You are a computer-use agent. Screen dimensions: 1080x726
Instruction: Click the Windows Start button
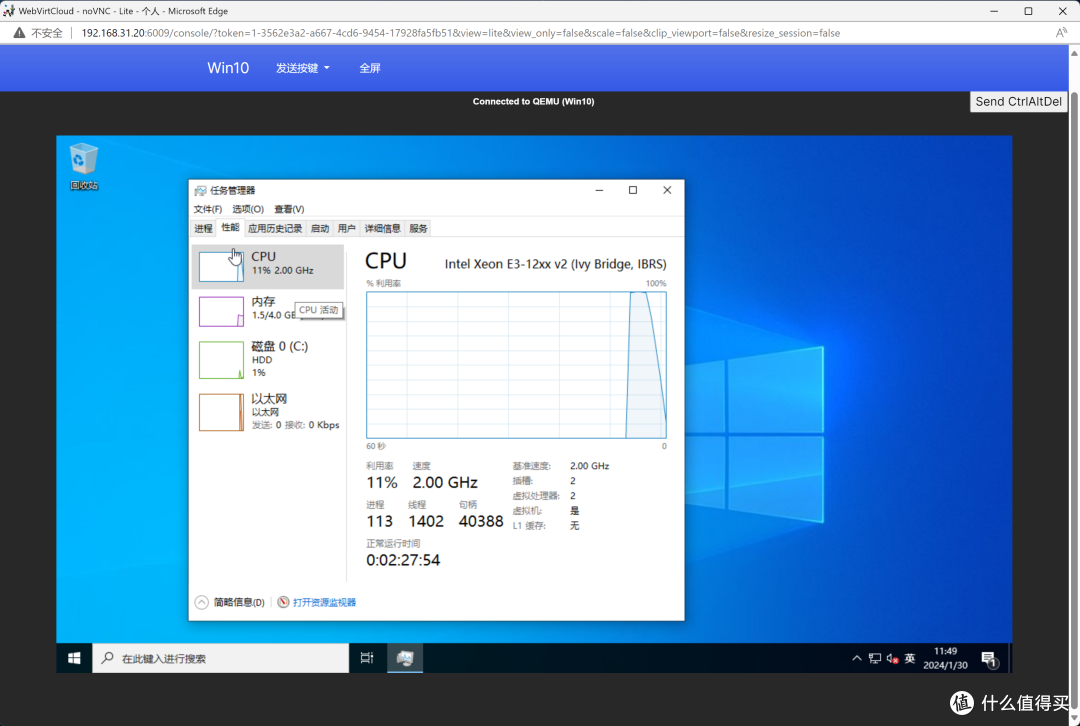73,658
